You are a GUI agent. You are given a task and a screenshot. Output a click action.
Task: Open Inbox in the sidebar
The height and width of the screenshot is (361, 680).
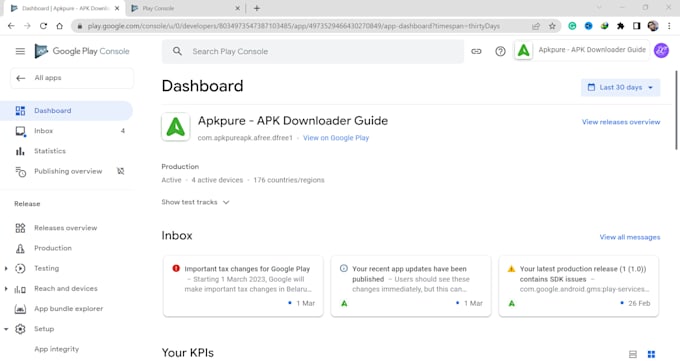(66, 131)
